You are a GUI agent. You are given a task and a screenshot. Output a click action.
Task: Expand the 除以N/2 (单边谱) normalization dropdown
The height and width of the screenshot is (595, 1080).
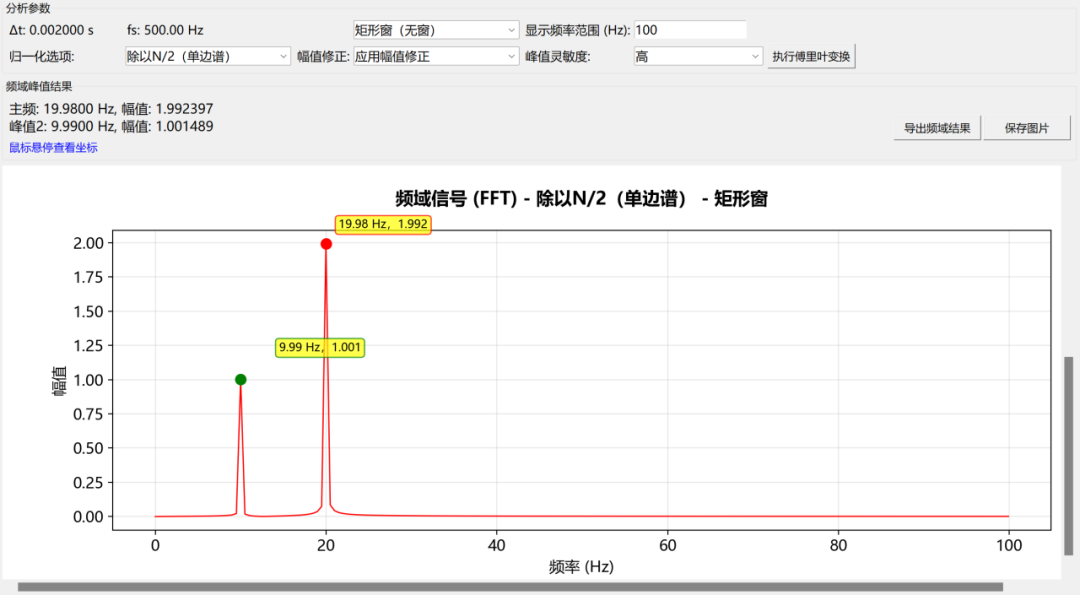coord(207,56)
